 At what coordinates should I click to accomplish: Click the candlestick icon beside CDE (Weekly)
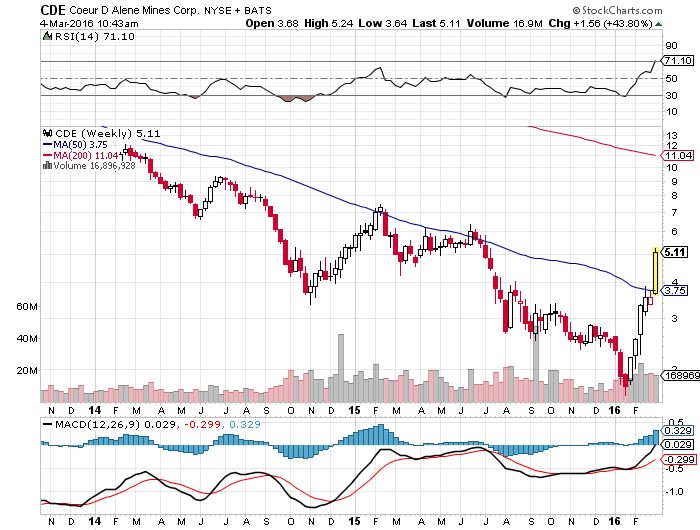47,133
